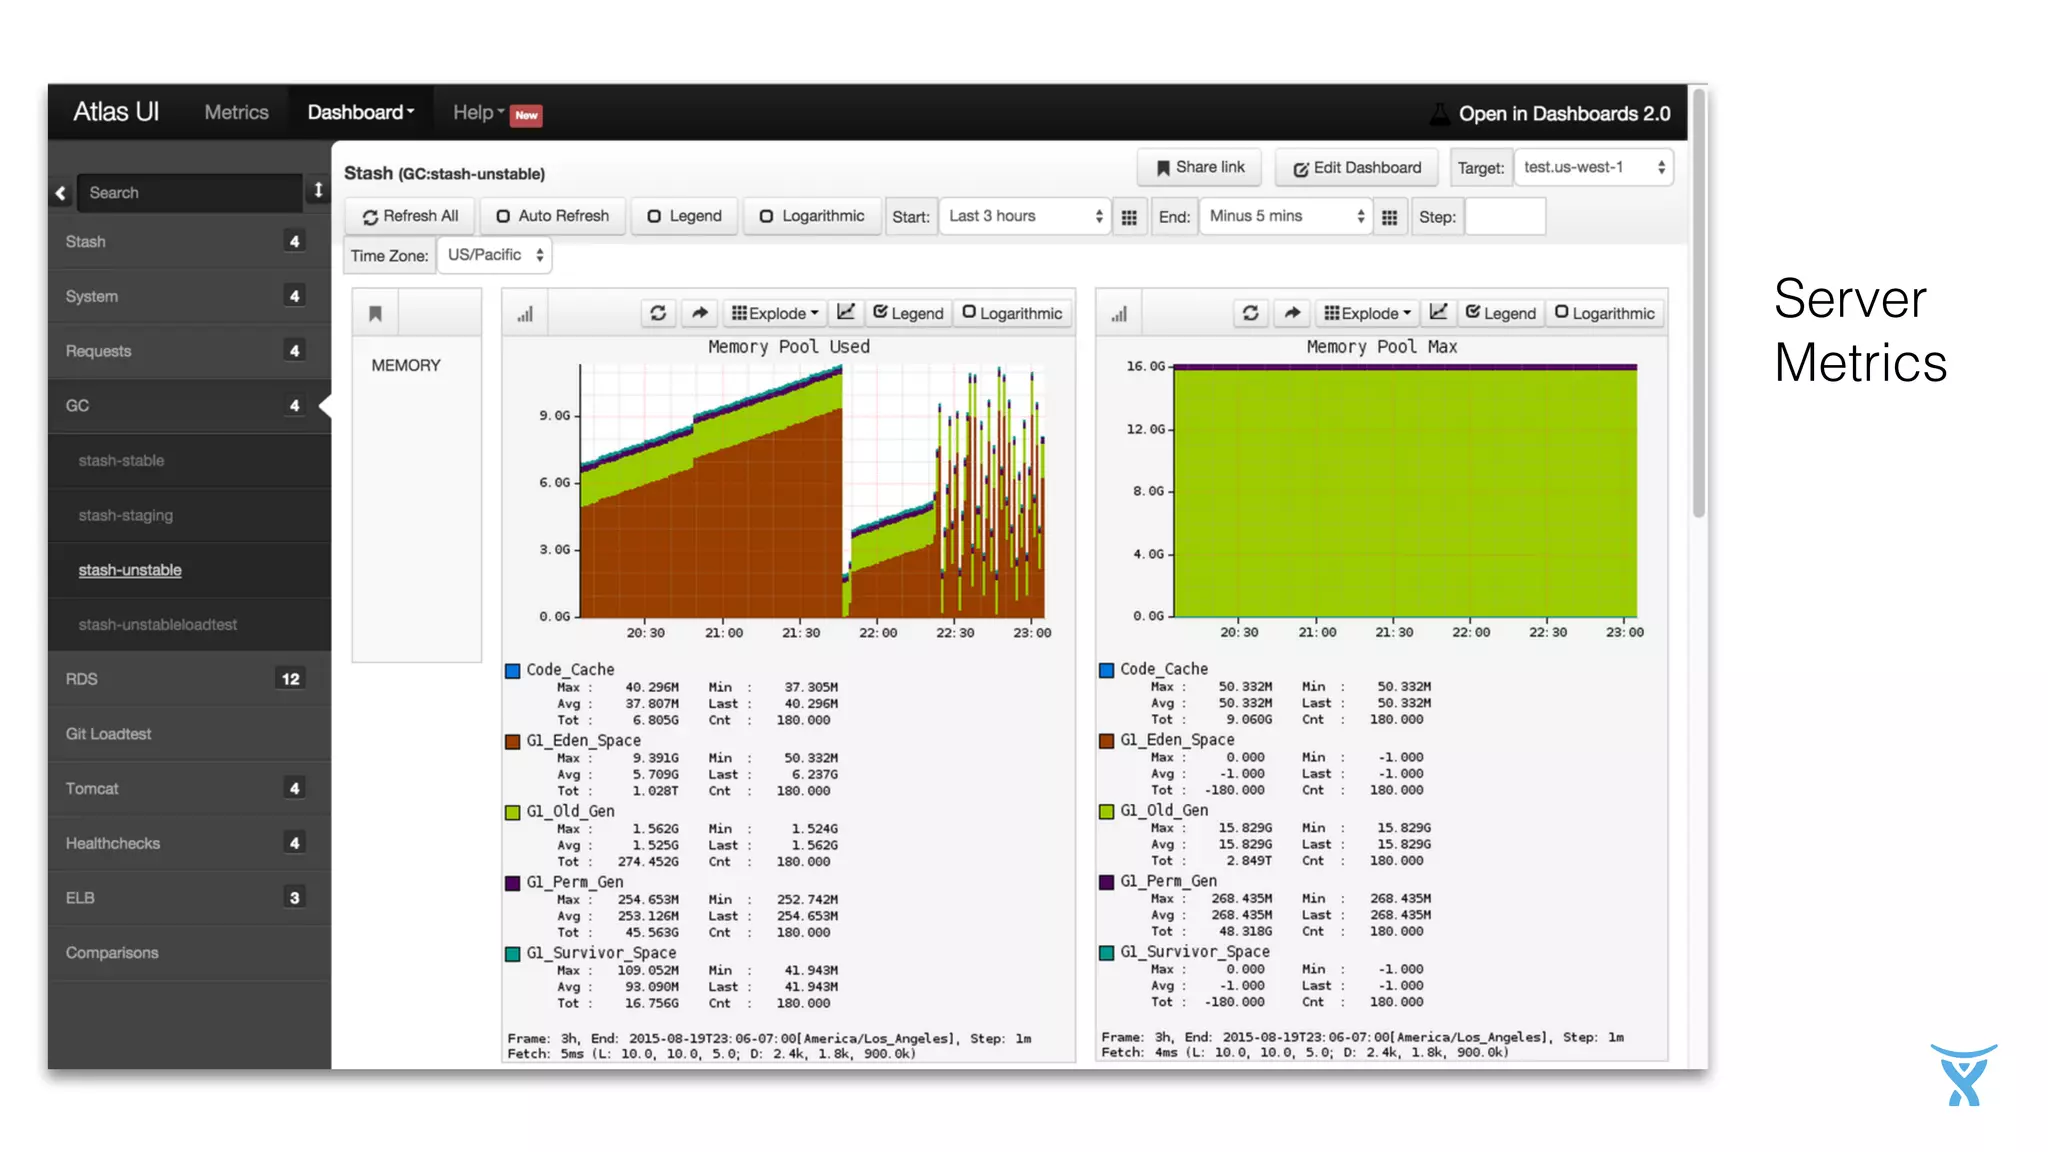Open Tomcat sidebar section
Viewport: 2048px width, 1152px height.
pos(189,789)
